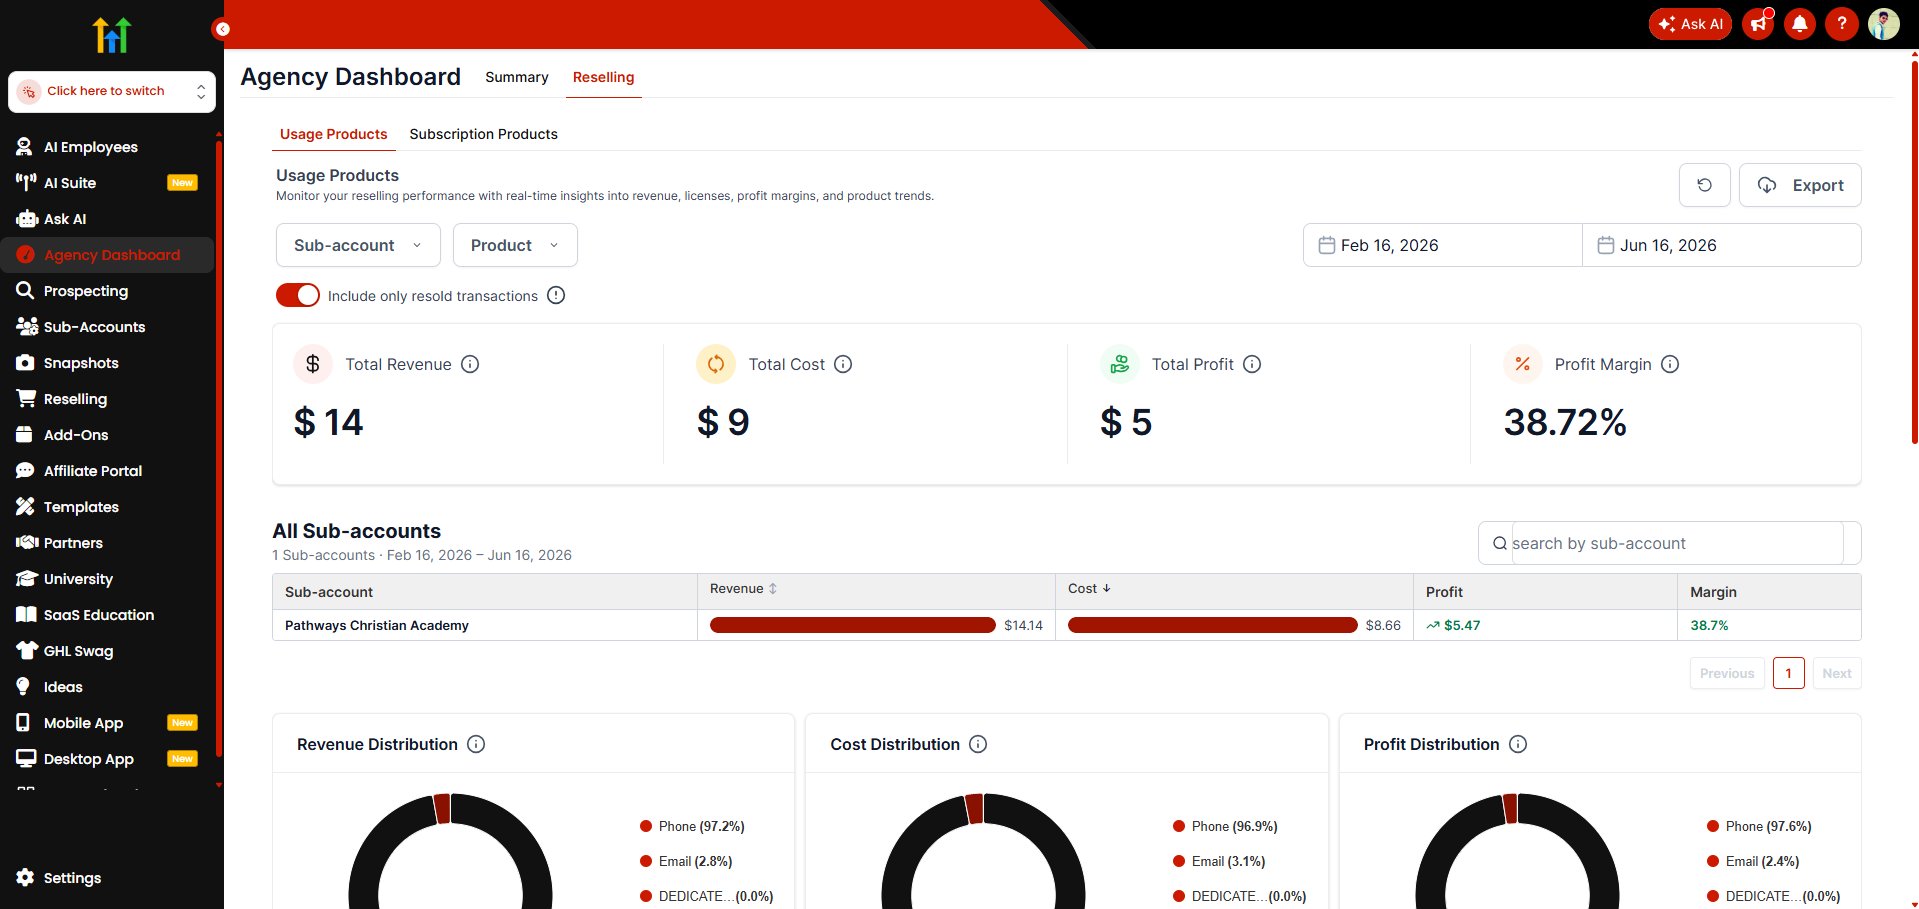Open Snapshots from the sidebar
This screenshot has width=1919, height=909.
pyautogui.click(x=81, y=363)
